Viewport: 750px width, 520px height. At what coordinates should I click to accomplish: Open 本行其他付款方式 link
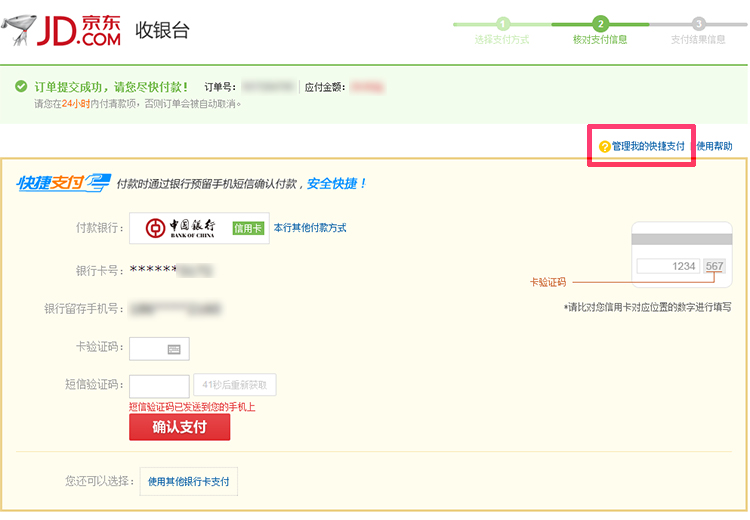tap(310, 228)
